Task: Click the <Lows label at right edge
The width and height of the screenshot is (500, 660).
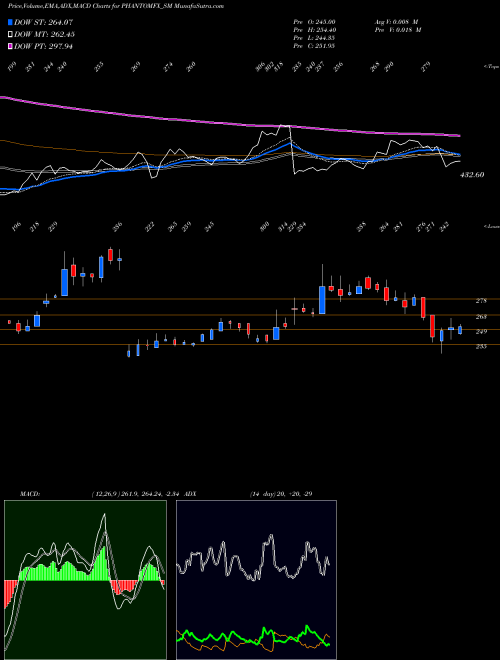Action: (x=492, y=226)
